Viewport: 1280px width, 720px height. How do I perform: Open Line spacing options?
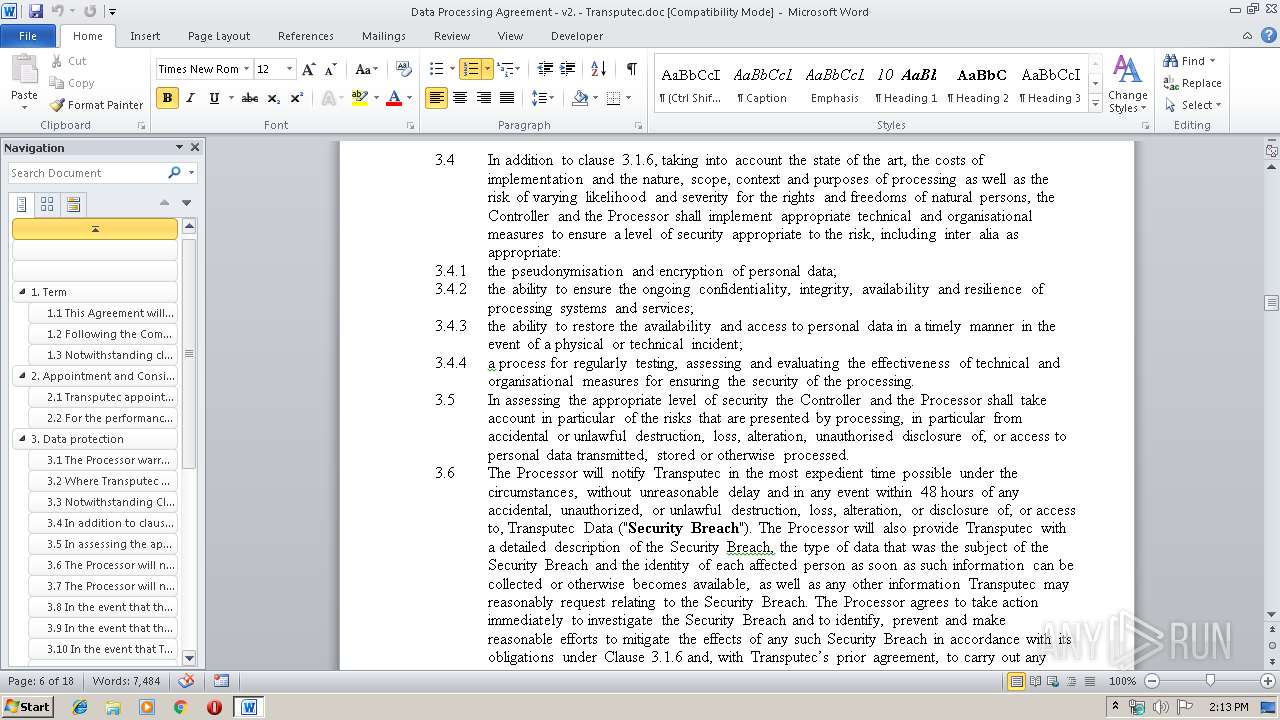(x=542, y=98)
